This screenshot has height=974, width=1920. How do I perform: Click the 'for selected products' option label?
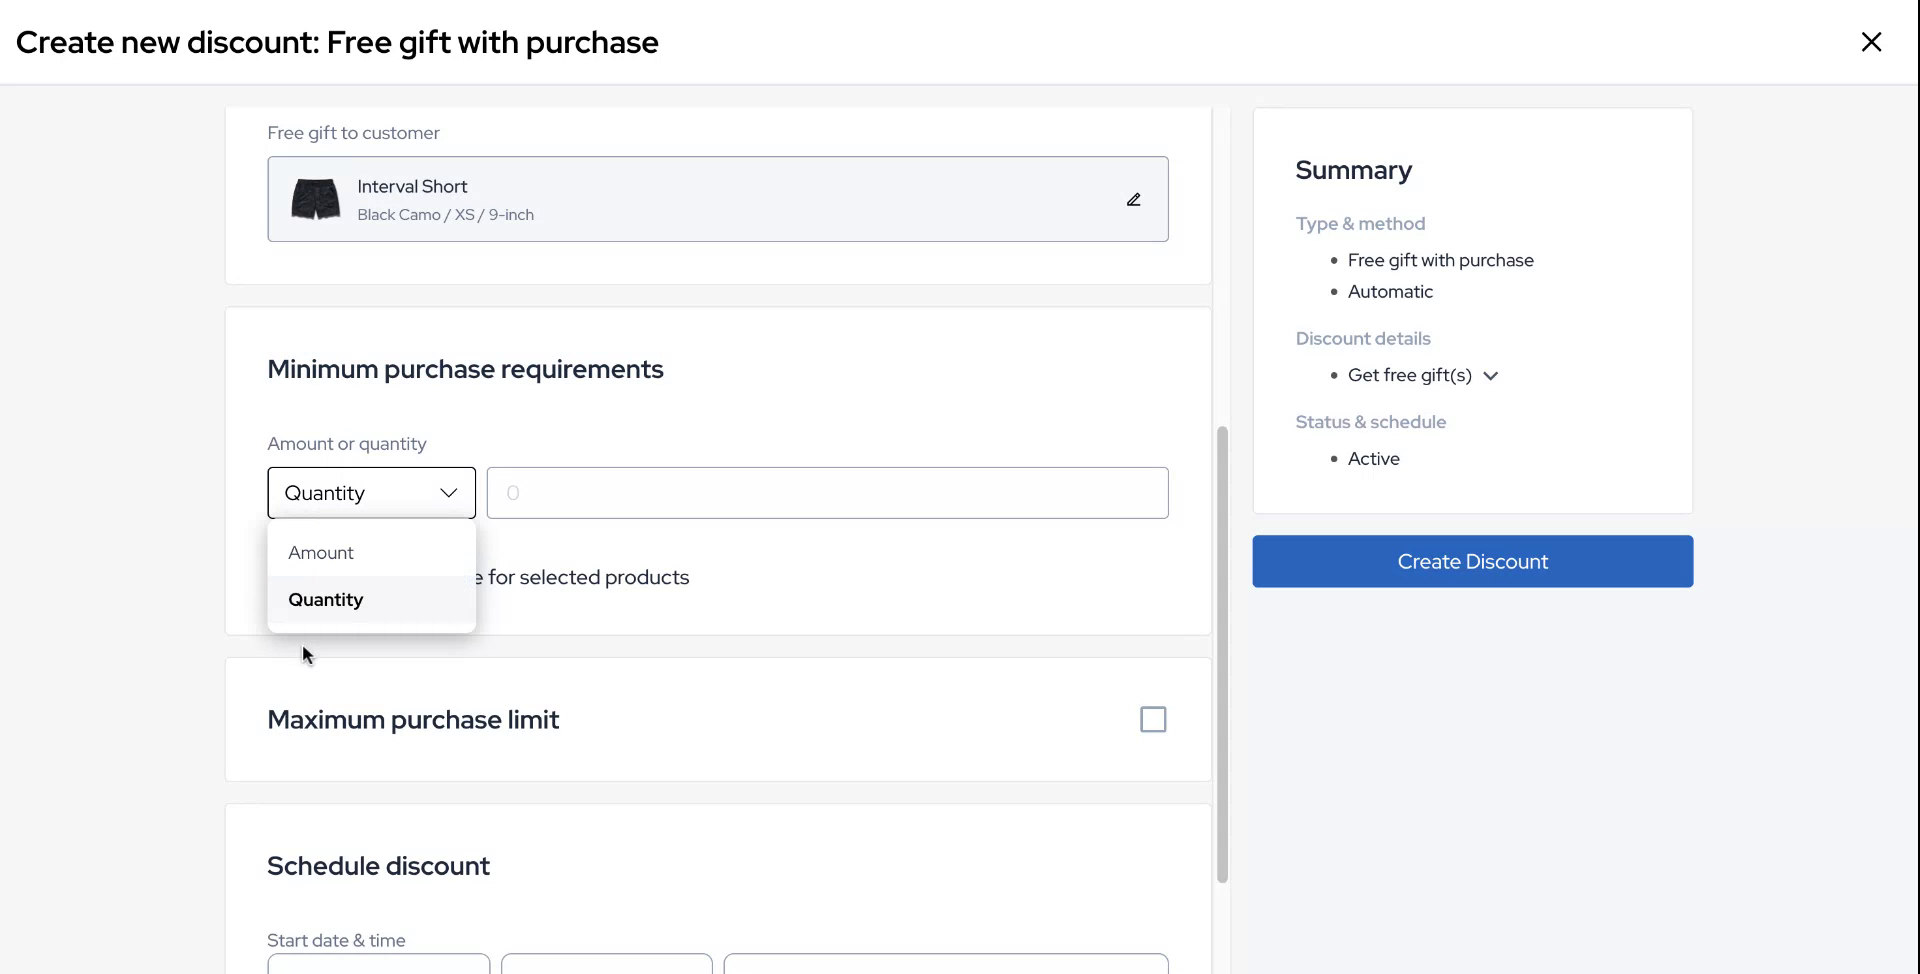589,577
